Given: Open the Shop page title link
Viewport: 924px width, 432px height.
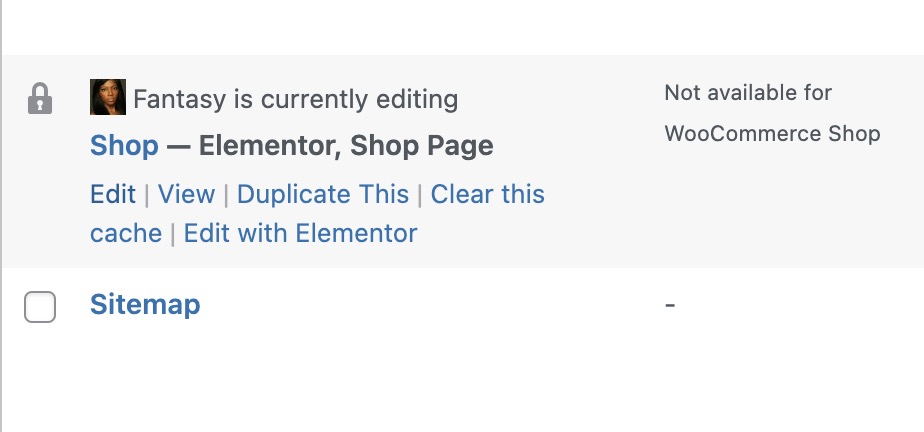Looking at the screenshot, I should point(124,146).
